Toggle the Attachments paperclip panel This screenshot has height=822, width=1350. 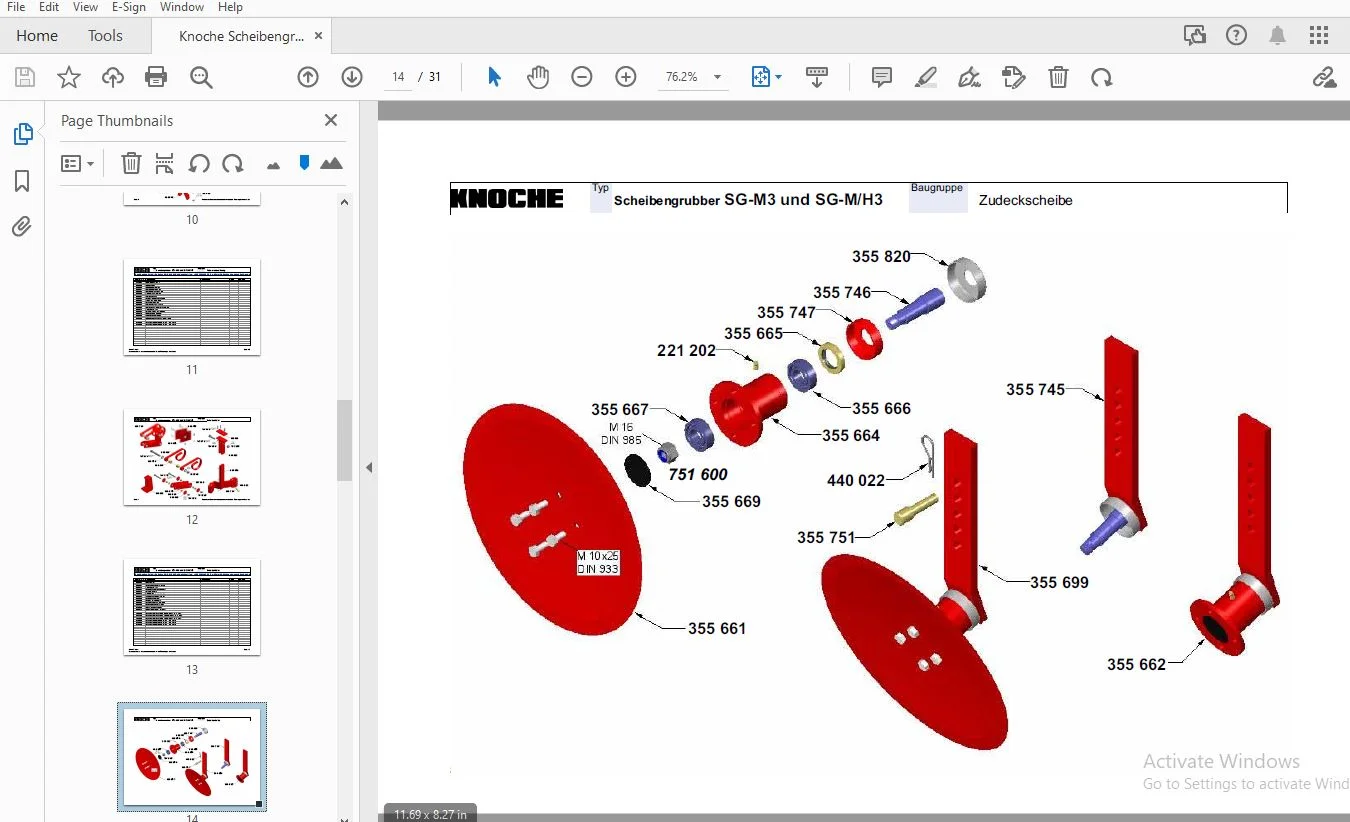click(x=22, y=227)
